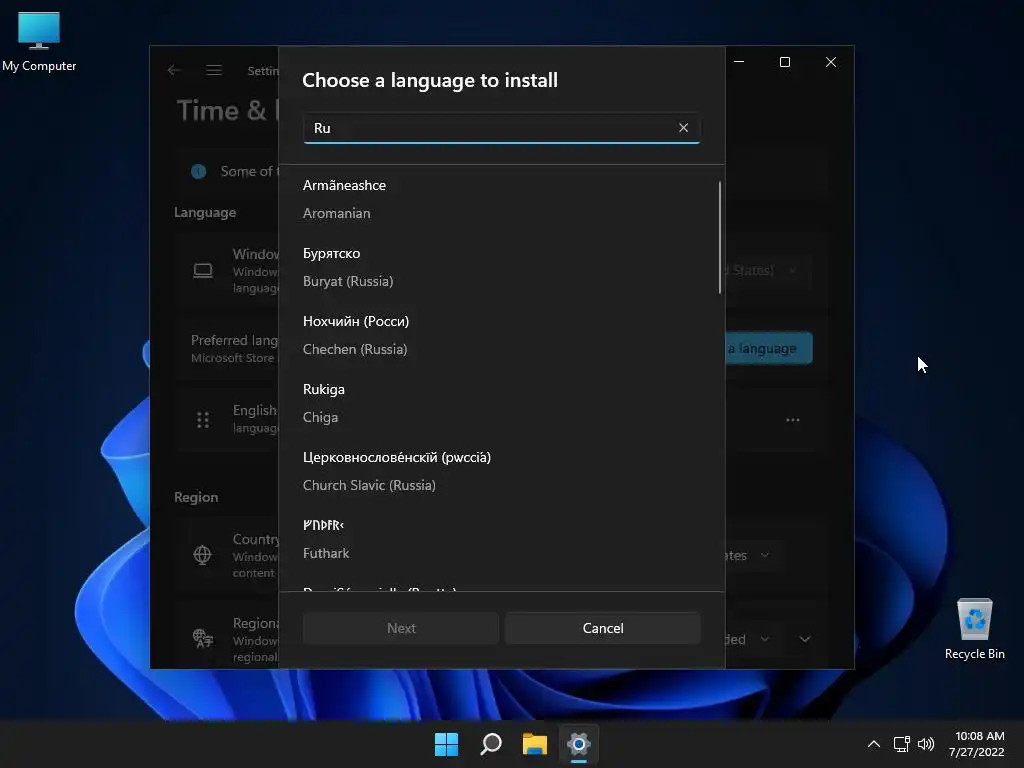Open the Windows Start menu
Viewport: 1024px width, 768px height.
point(447,744)
